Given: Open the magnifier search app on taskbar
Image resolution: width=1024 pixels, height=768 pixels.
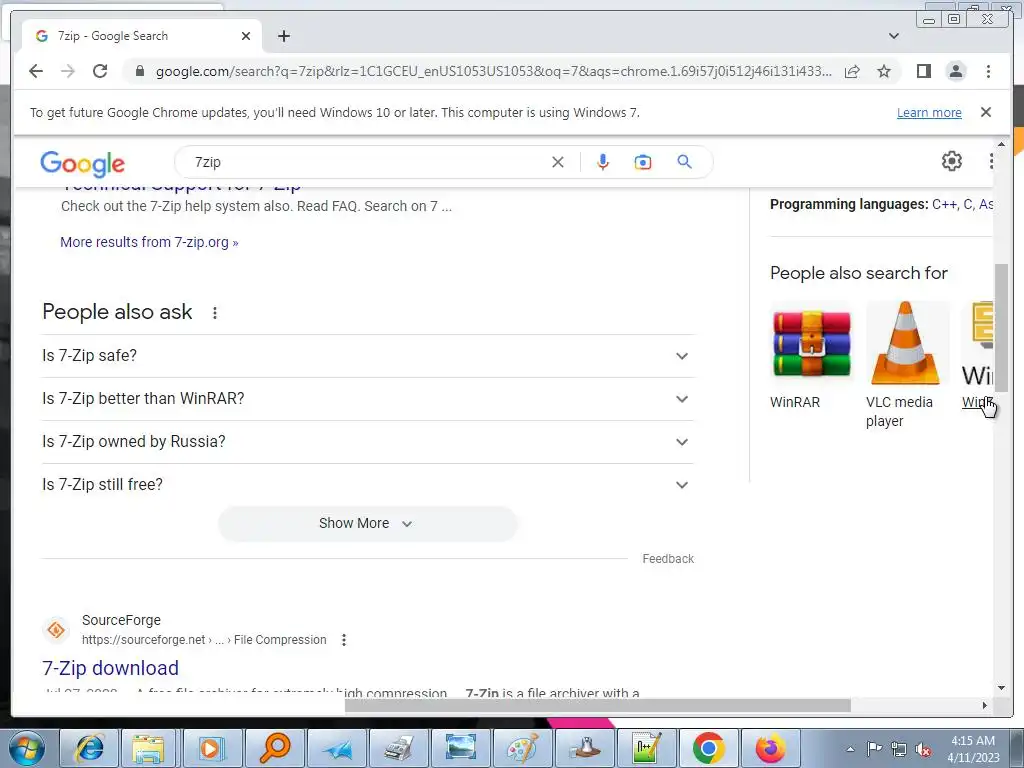Looking at the screenshot, I should point(274,748).
